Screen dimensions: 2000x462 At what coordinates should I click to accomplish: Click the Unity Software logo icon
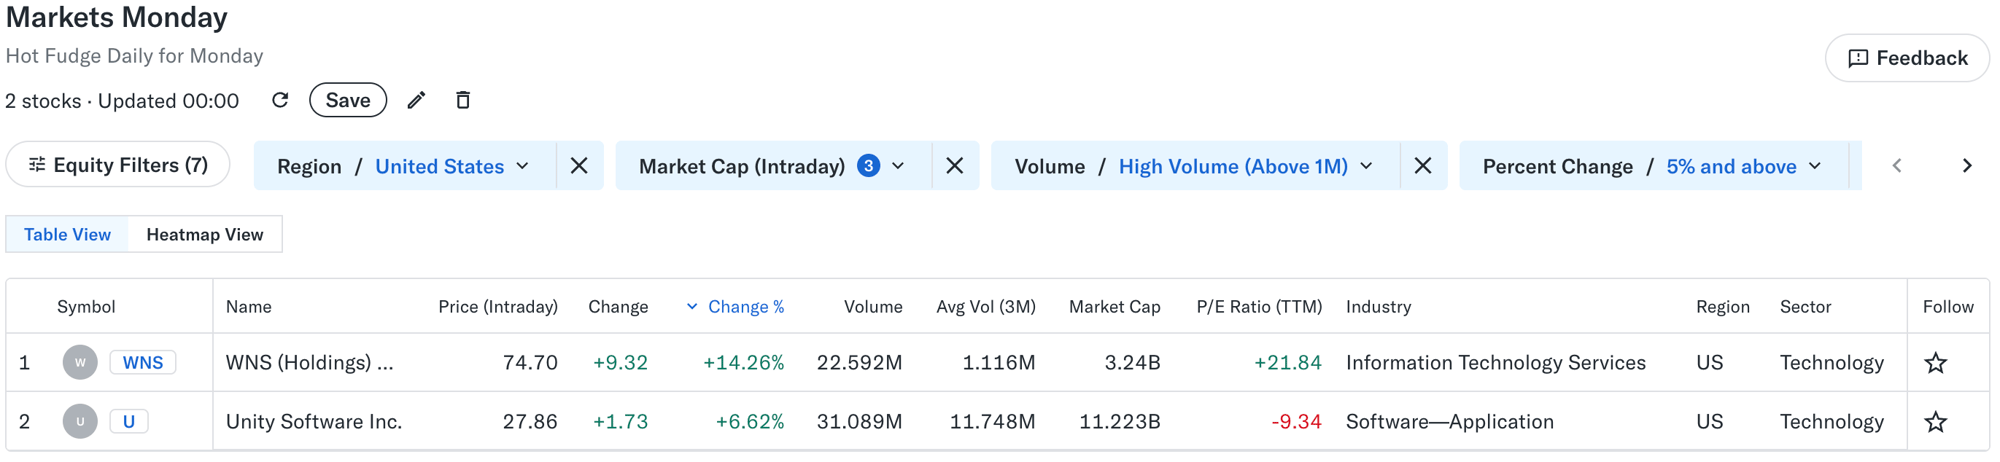(x=80, y=421)
